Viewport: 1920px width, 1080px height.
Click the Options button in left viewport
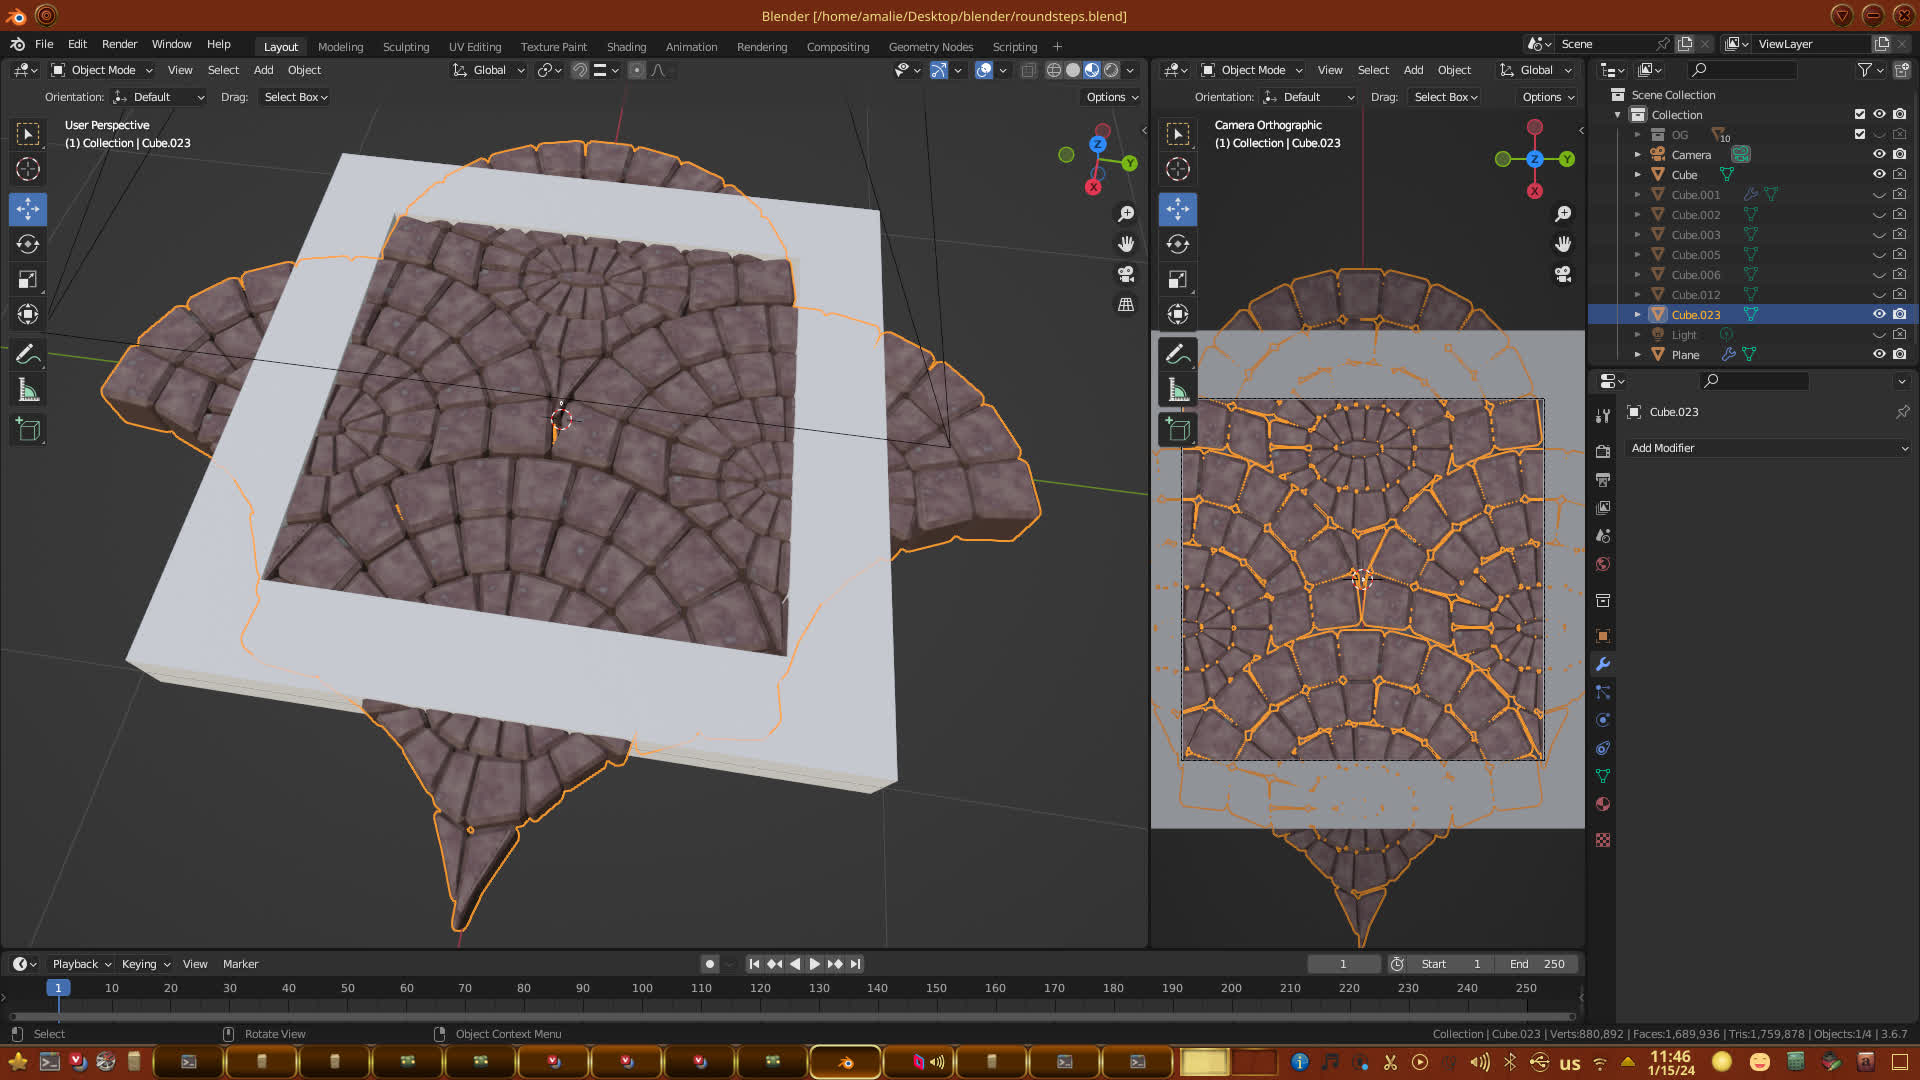[1112, 97]
